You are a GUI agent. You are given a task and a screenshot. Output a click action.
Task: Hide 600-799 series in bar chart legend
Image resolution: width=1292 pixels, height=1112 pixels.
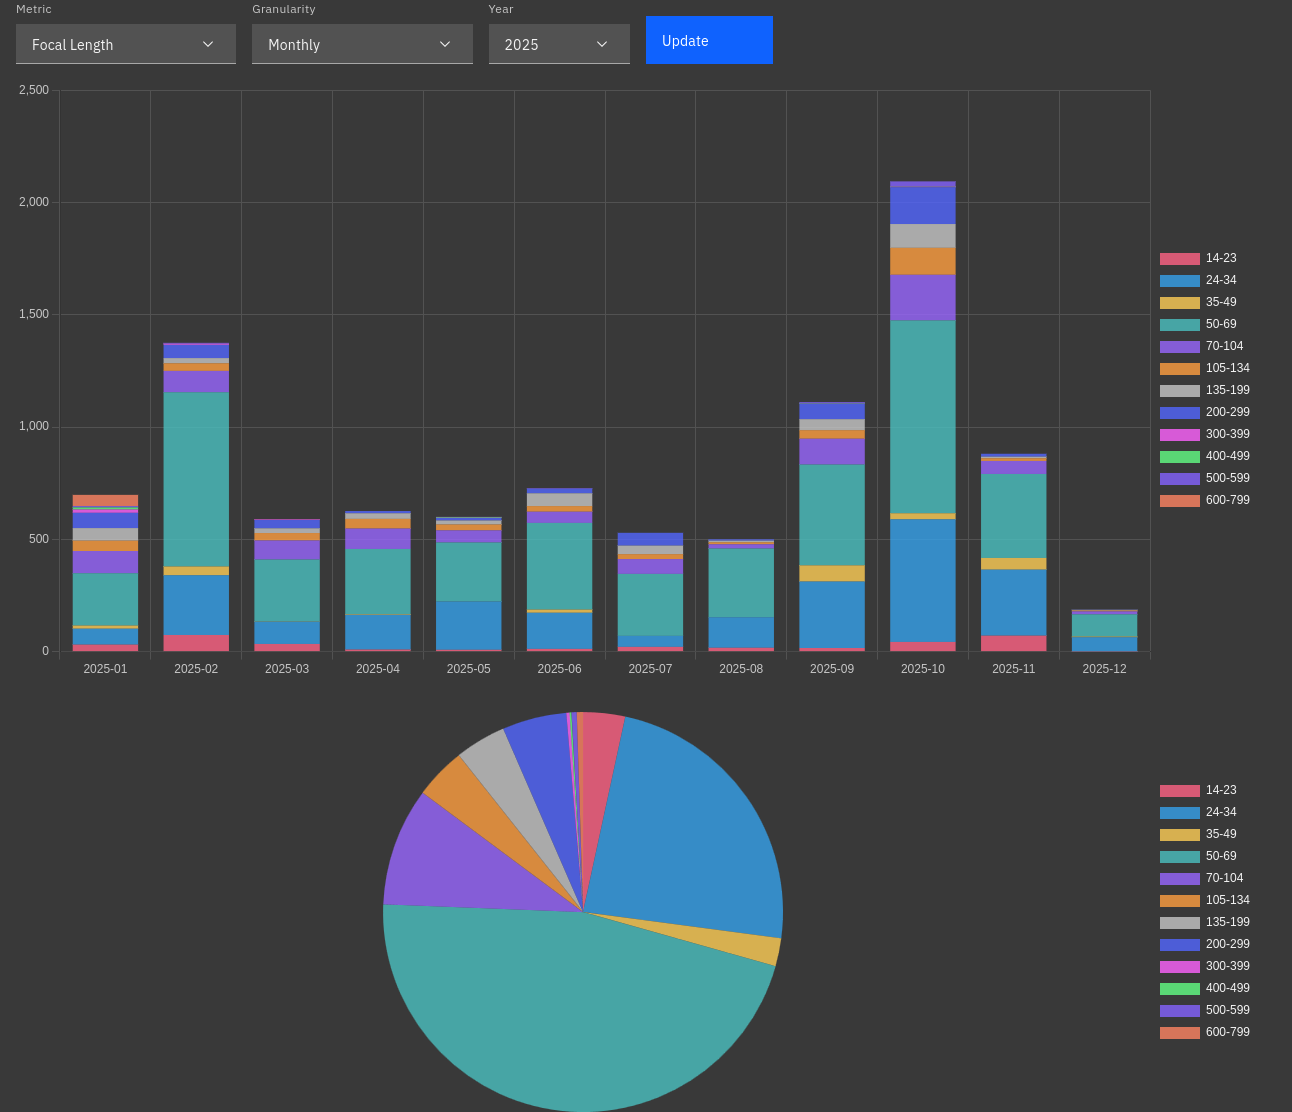coord(1227,500)
